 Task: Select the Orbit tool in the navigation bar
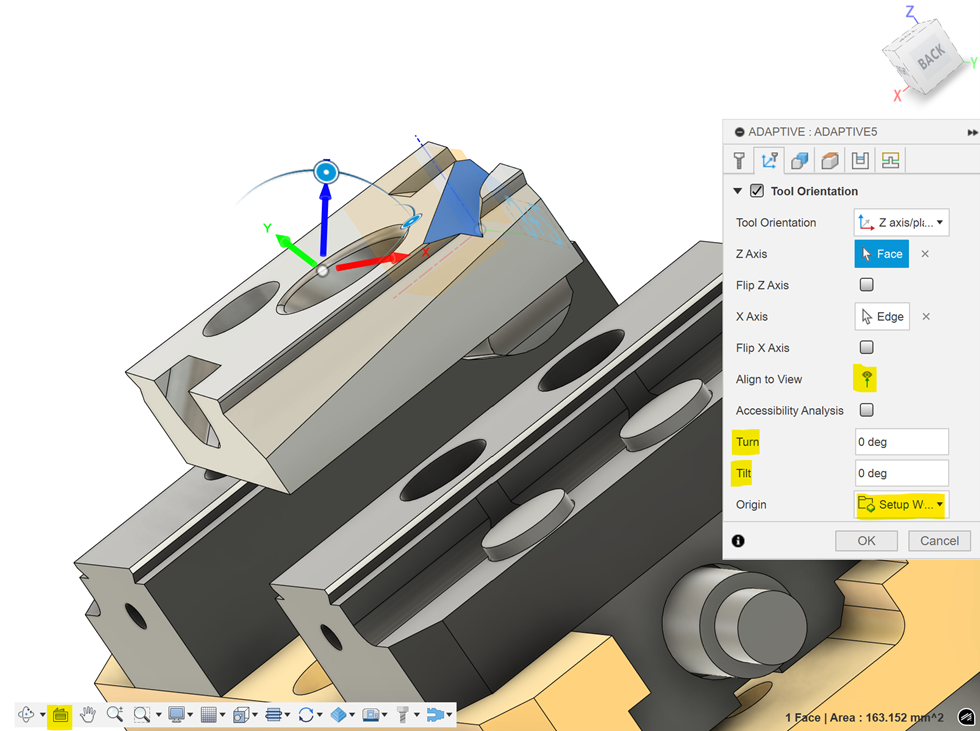click(x=27, y=714)
